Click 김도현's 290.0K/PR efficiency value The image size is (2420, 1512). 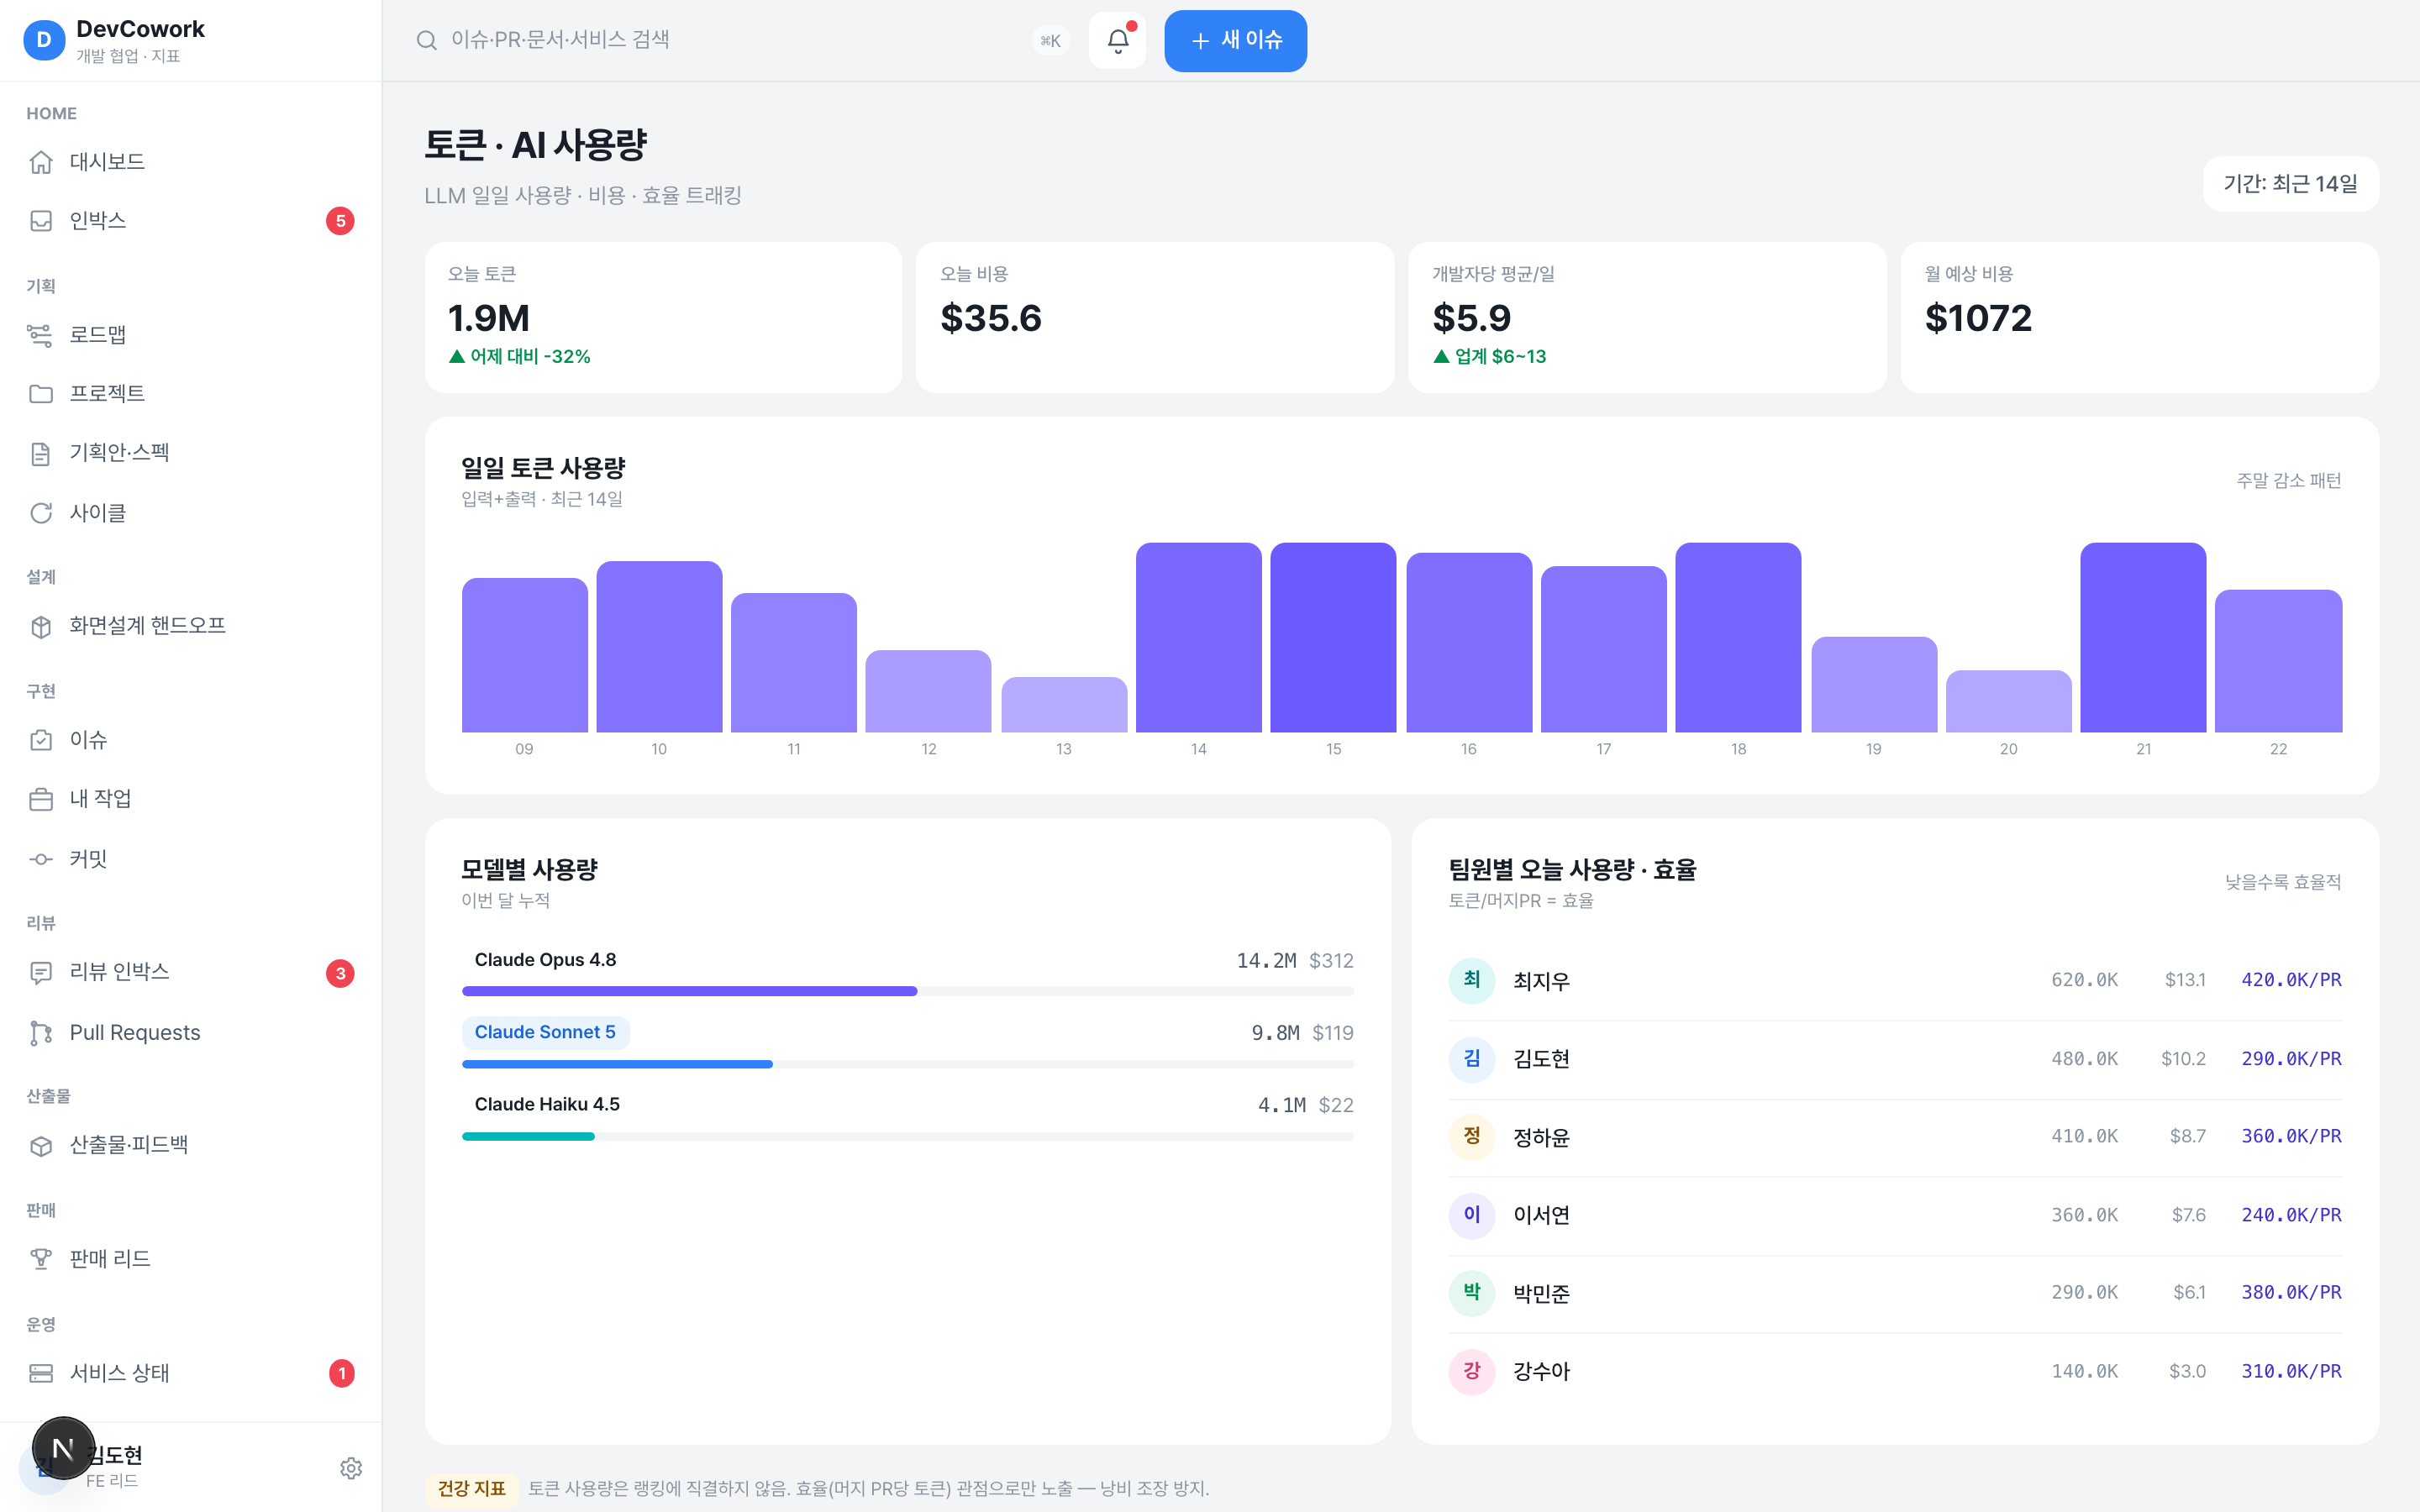click(x=2291, y=1058)
